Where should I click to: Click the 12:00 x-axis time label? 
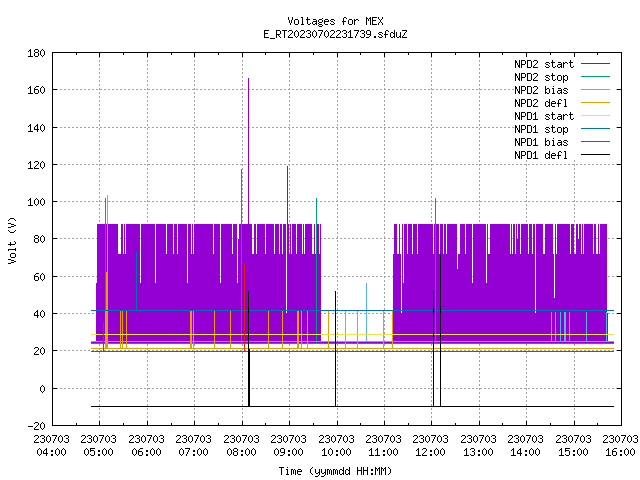[x=431, y=452]
